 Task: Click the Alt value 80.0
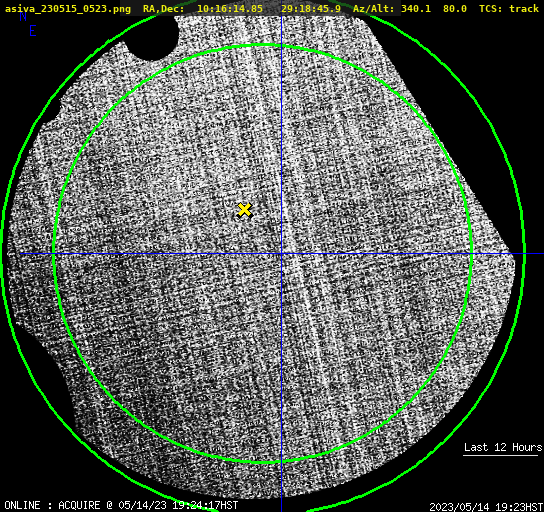(x=455, y=8)
